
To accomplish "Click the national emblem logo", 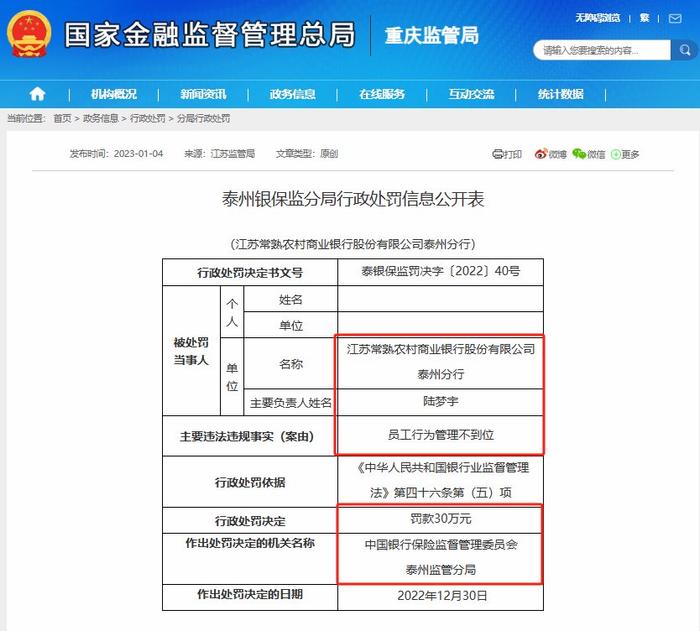I will click(x=29, y=34).
